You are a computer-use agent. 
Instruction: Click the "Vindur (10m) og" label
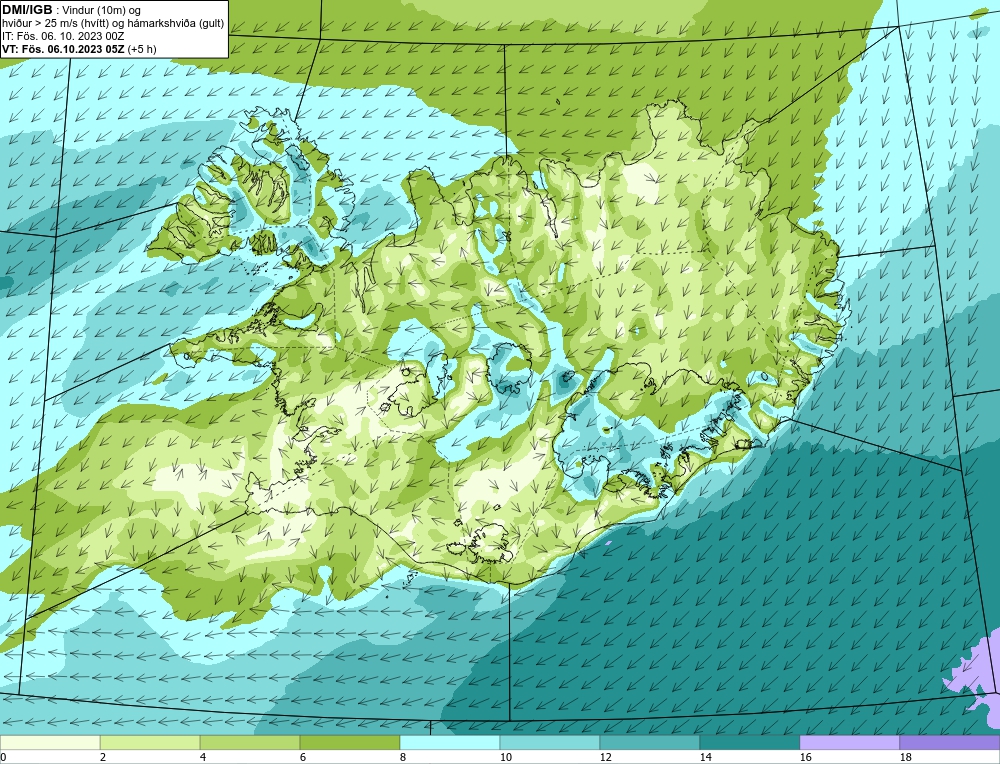[103, 11]
